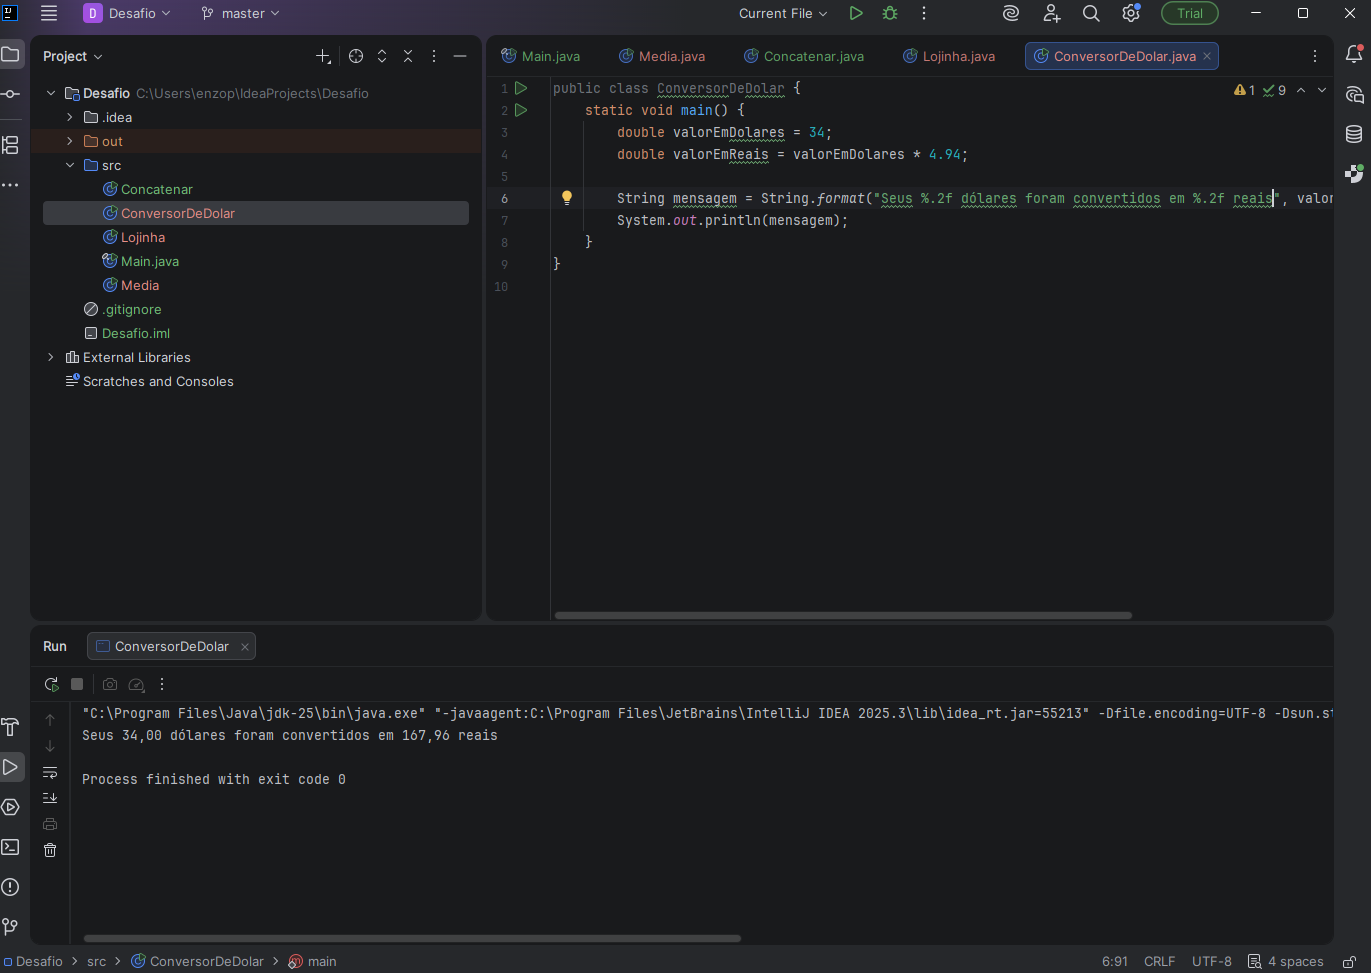Open IDE settings gear icon

1131,13
